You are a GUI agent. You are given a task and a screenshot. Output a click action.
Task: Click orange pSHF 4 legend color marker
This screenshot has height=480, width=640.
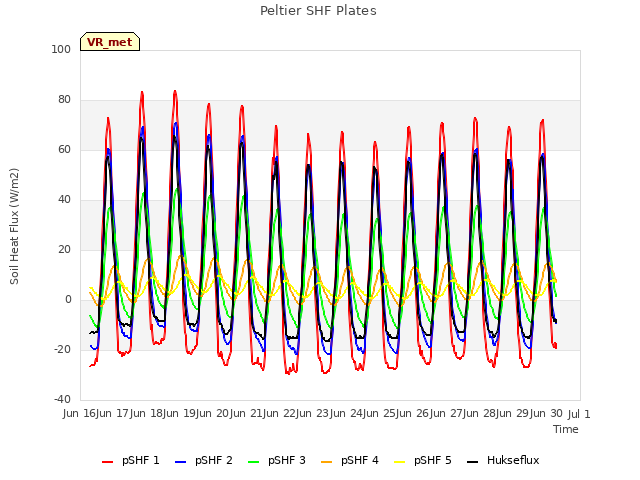click(327, 462)
